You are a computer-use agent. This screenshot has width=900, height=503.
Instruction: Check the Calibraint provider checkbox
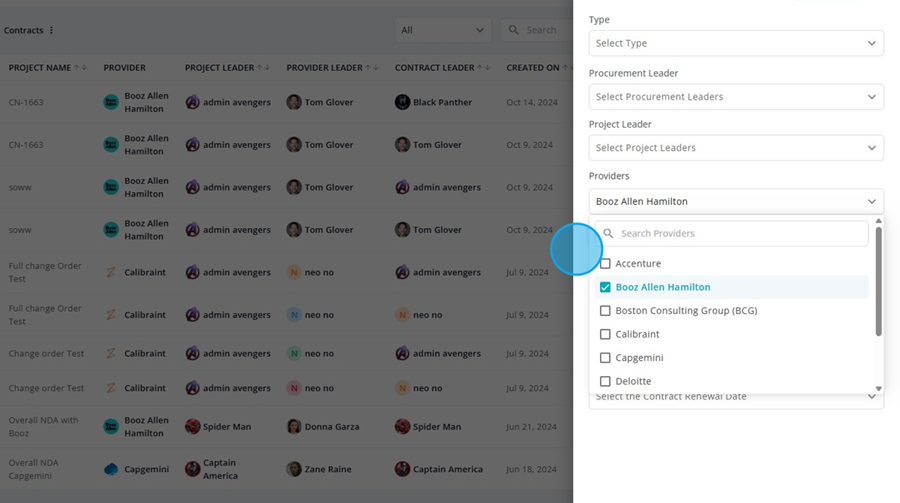605,334
